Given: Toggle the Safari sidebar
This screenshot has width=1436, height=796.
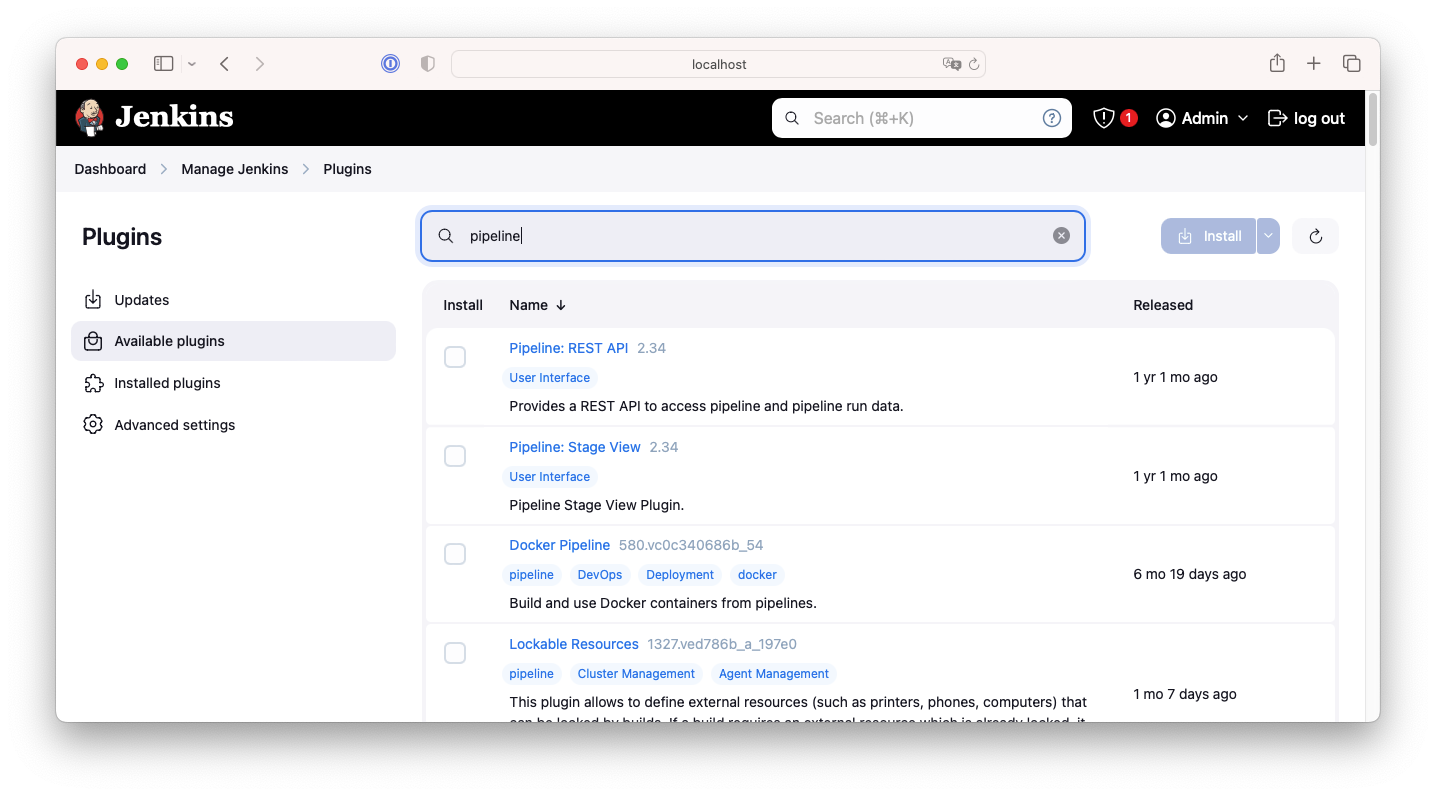Looking at the screenshot, I should (163, 64).
